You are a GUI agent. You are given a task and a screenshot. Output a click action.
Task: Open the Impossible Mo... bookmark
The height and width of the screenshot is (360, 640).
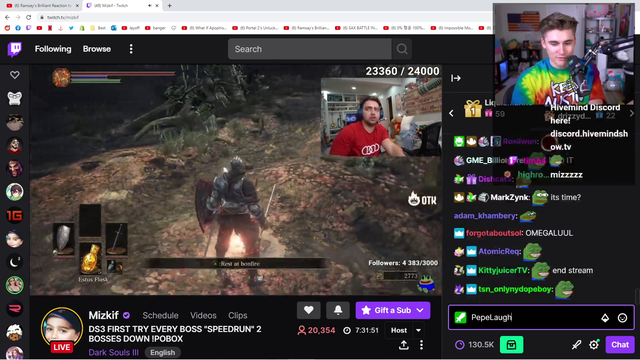coord(453,28)
